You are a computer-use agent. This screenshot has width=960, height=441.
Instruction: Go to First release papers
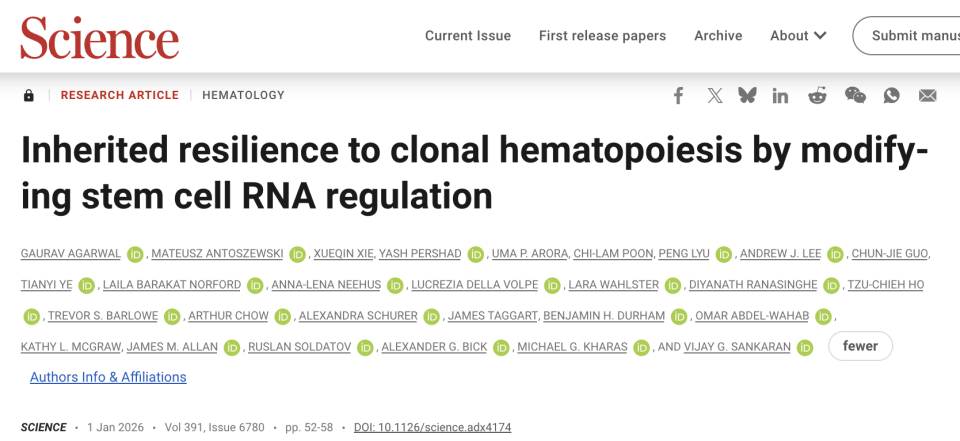tap(602, 36)
